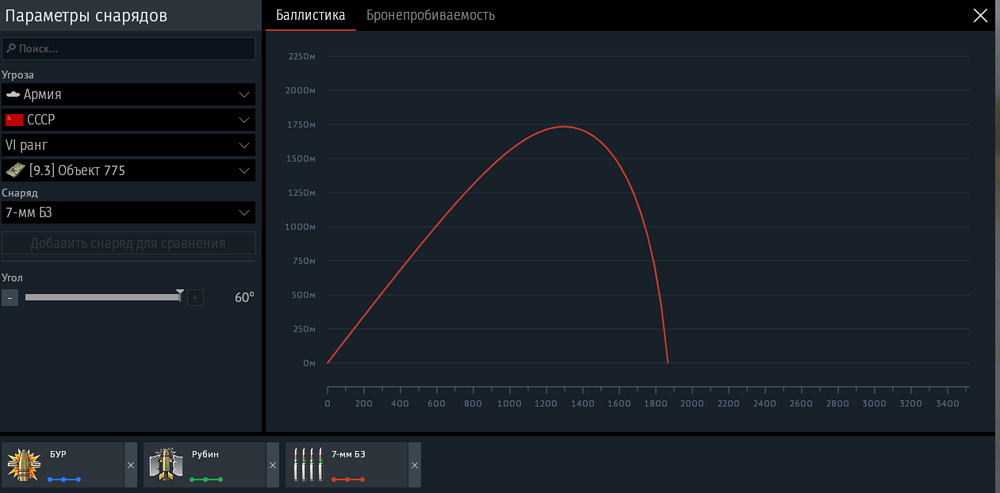Open the Армия threat type dropdown
This screenshot has height=493, width=1000.
point(128,94)
